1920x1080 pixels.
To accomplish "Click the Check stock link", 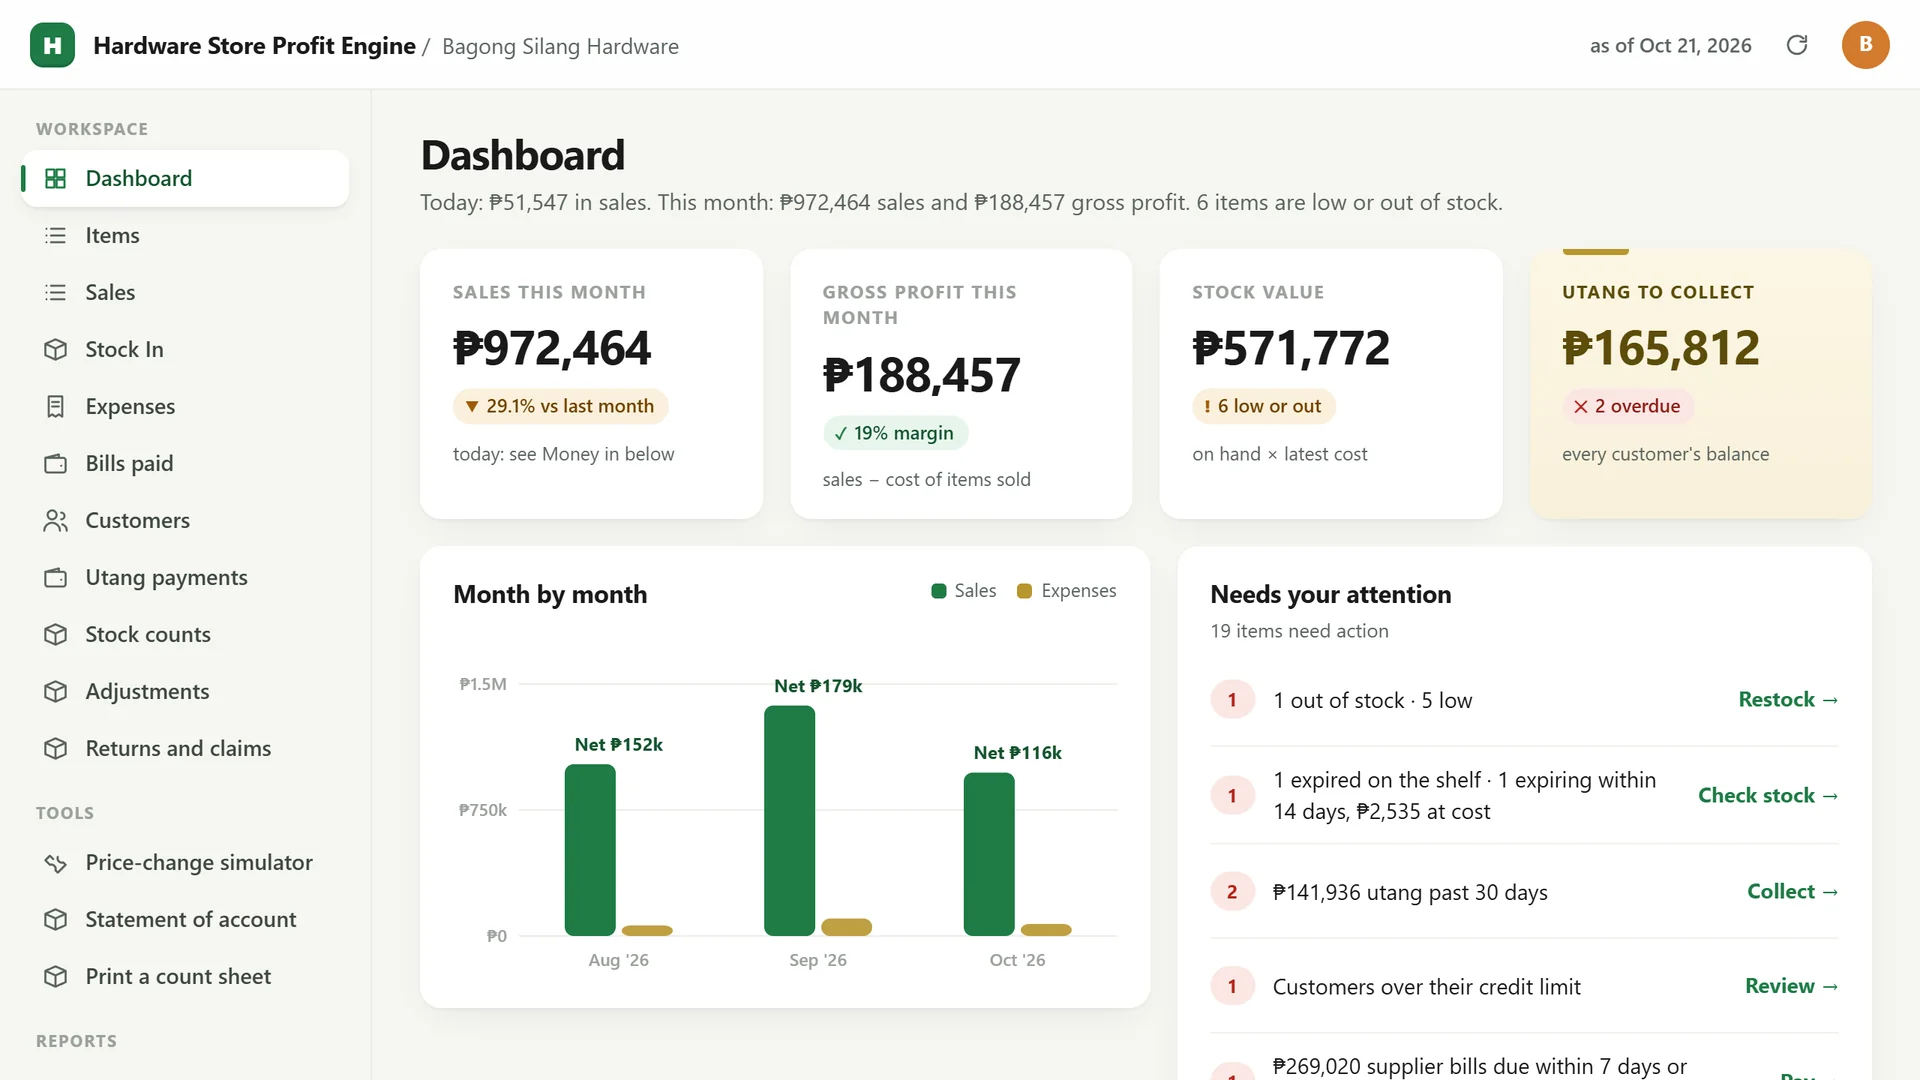I will click(1768, 795).
